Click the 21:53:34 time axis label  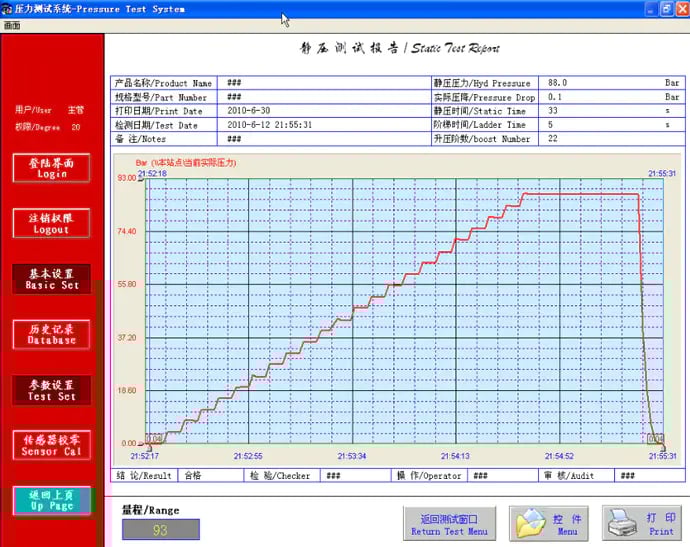pos(352,456)
